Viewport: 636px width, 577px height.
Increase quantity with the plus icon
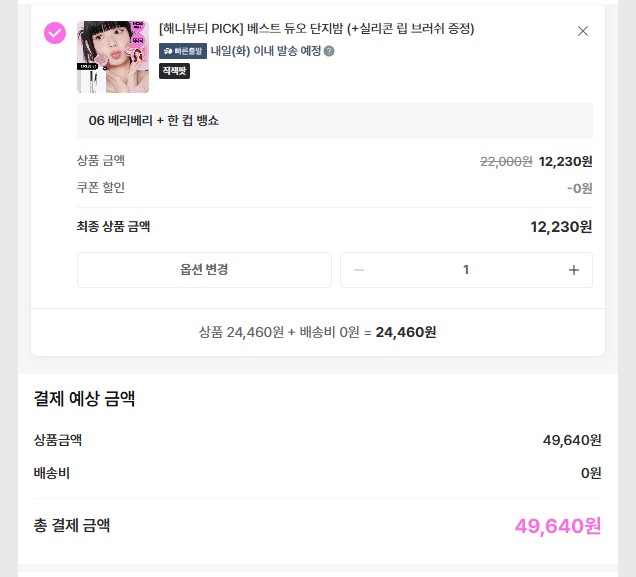click(x=574, y=270)
